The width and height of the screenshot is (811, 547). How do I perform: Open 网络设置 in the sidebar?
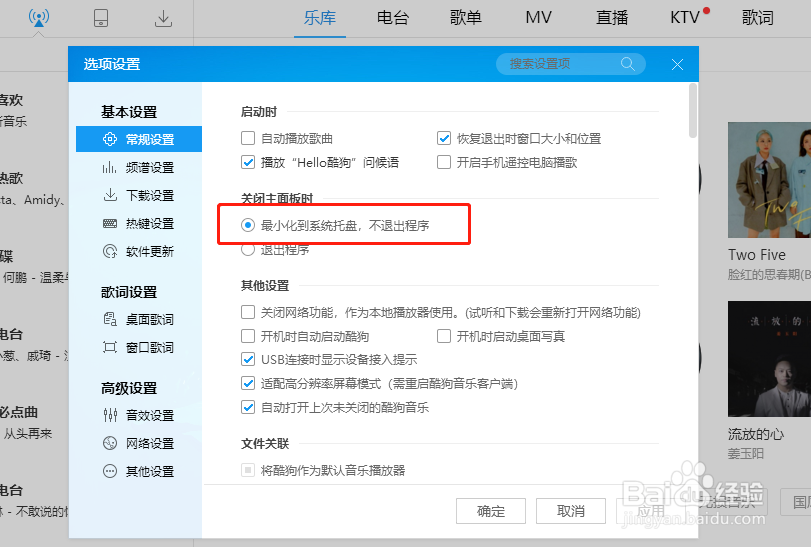pos(139,443)
